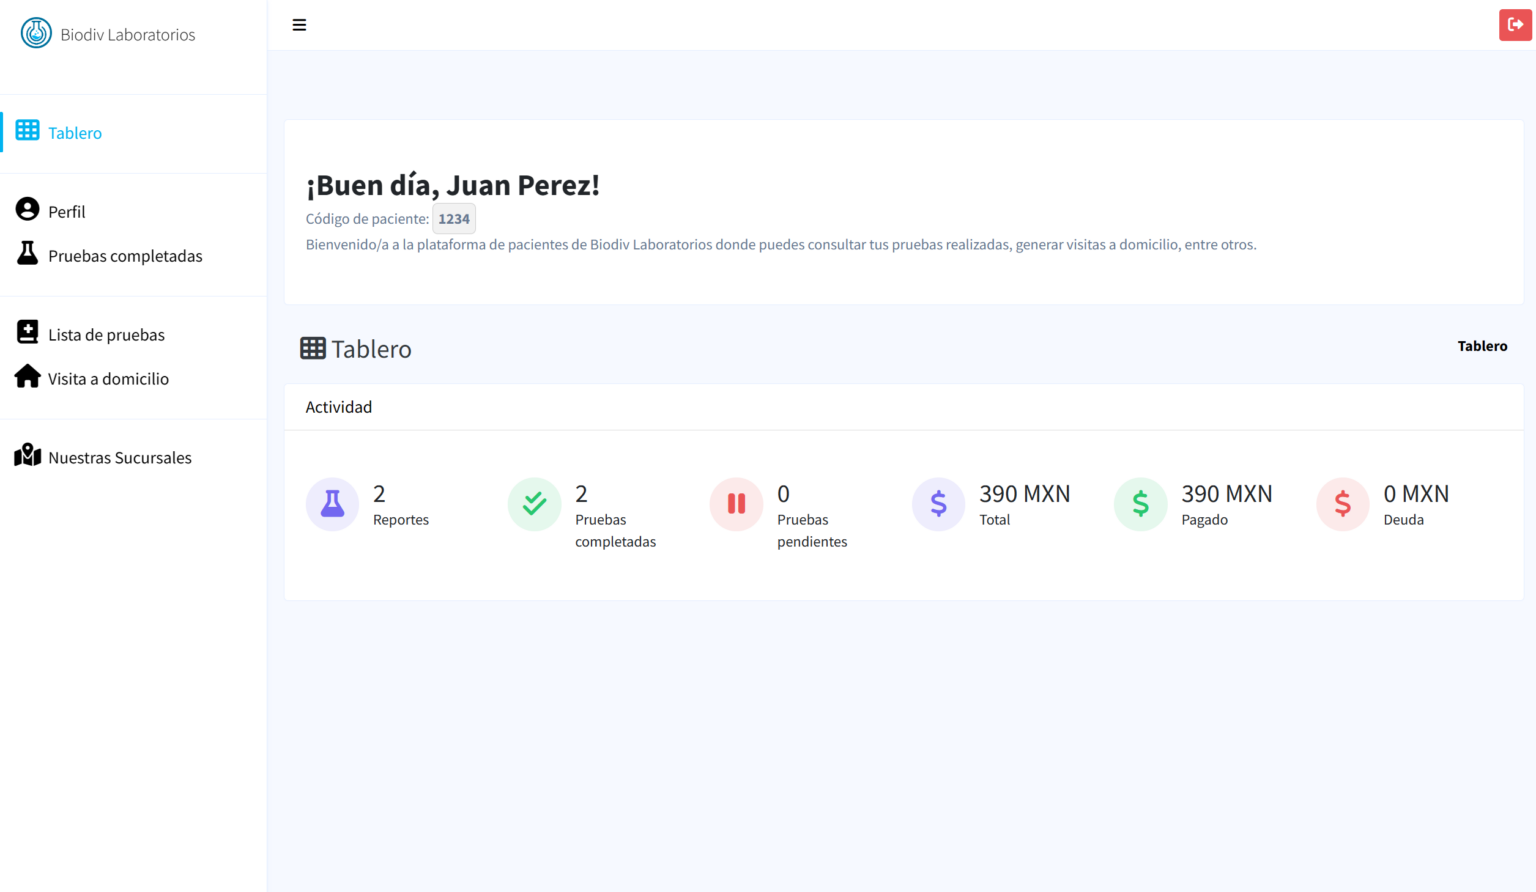Click the purple dollar Total icon
Screen dimensions: 1536x892
[938, 504]
